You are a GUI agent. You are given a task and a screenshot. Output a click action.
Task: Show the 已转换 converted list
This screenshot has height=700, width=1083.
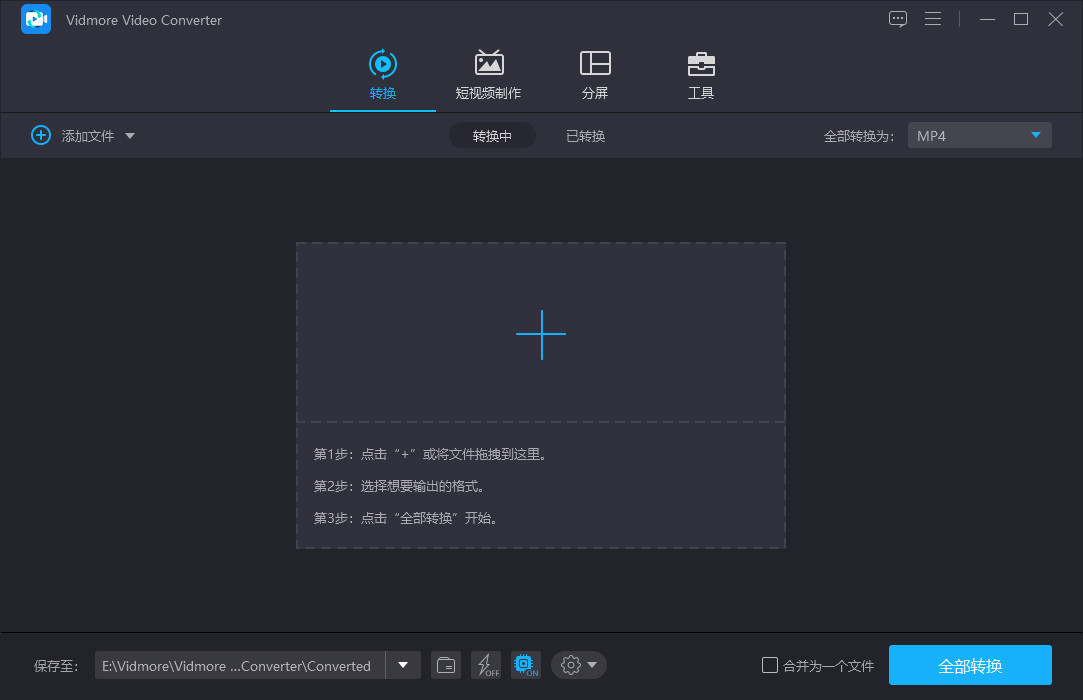point(586,136)
